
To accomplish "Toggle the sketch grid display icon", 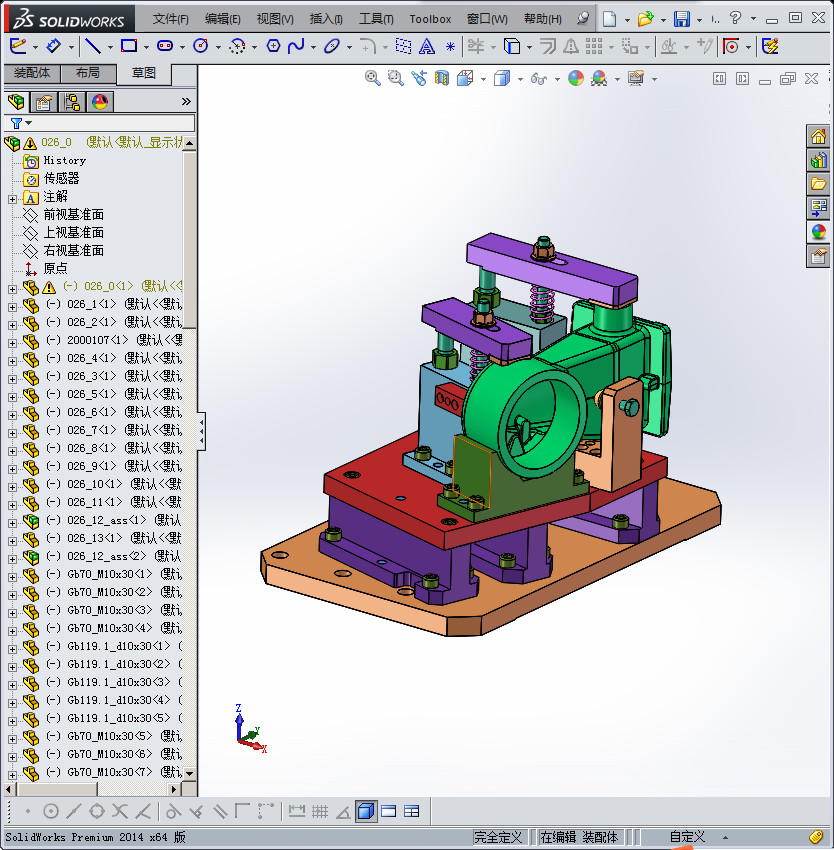I will tap(318, 811).
